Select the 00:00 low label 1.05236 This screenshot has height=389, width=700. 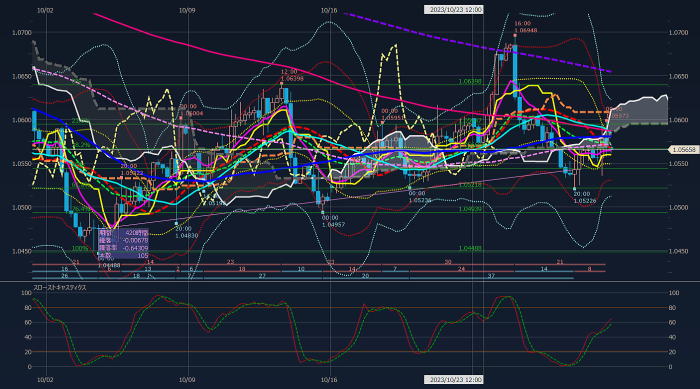coord(420,197)
